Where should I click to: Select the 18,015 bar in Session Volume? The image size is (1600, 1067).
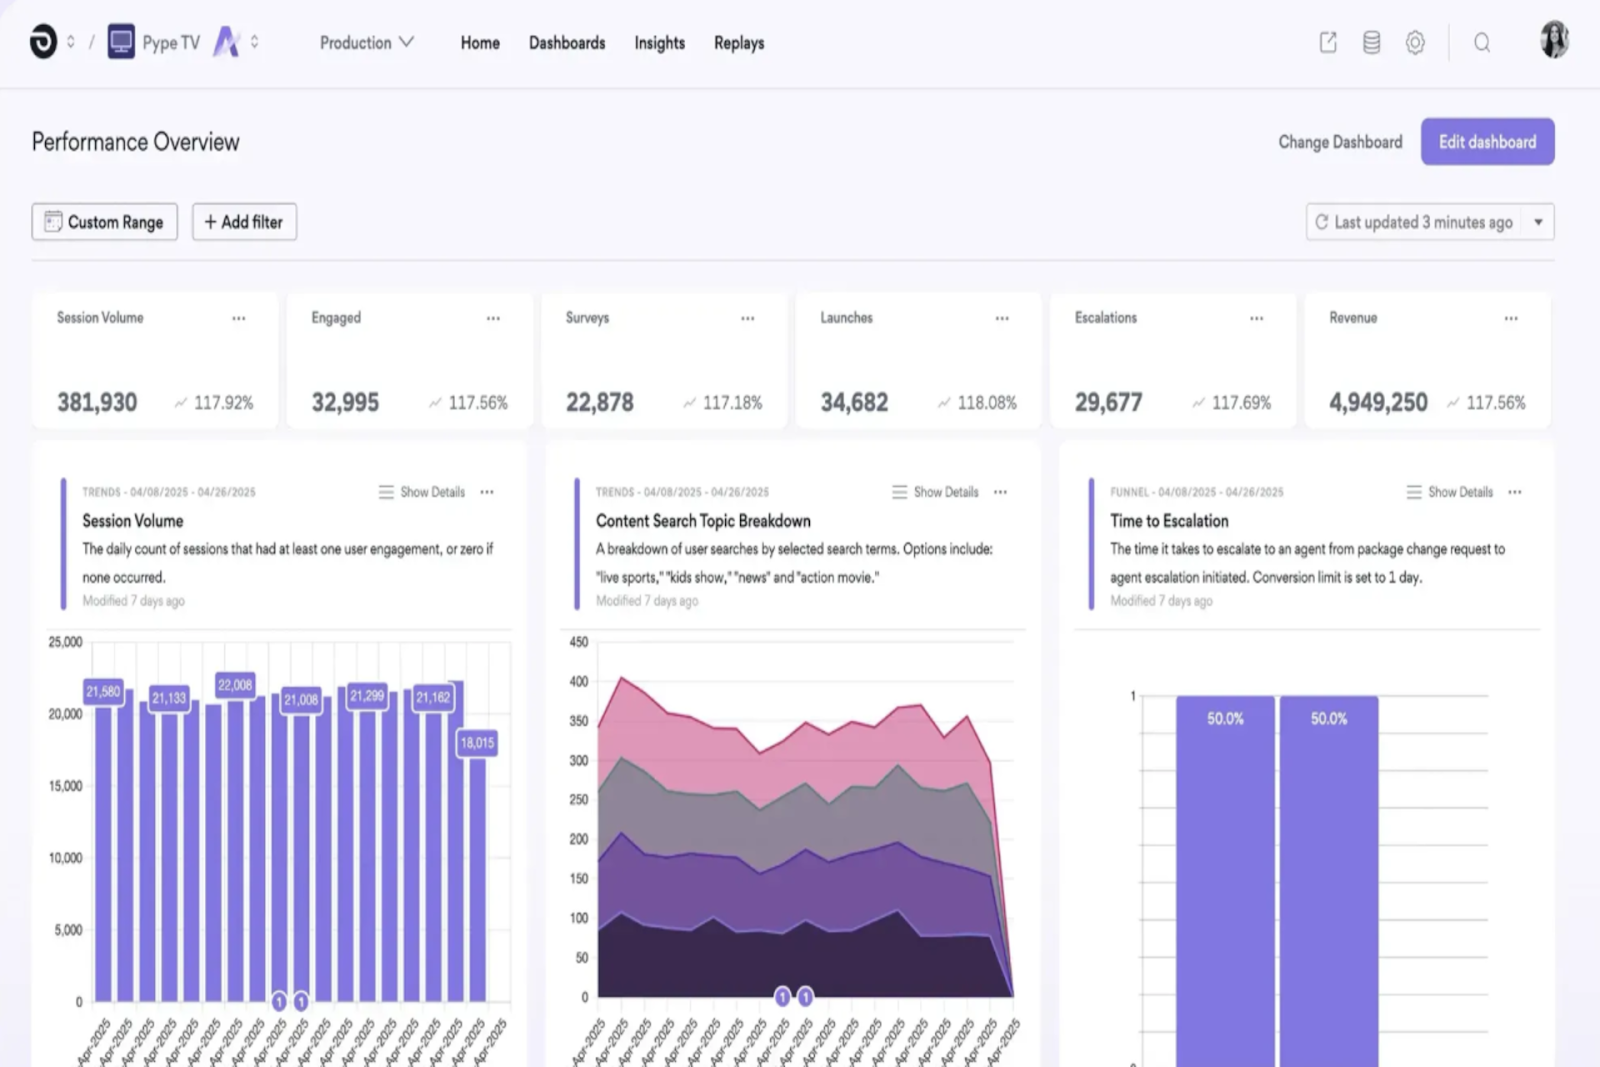point(477,878)
